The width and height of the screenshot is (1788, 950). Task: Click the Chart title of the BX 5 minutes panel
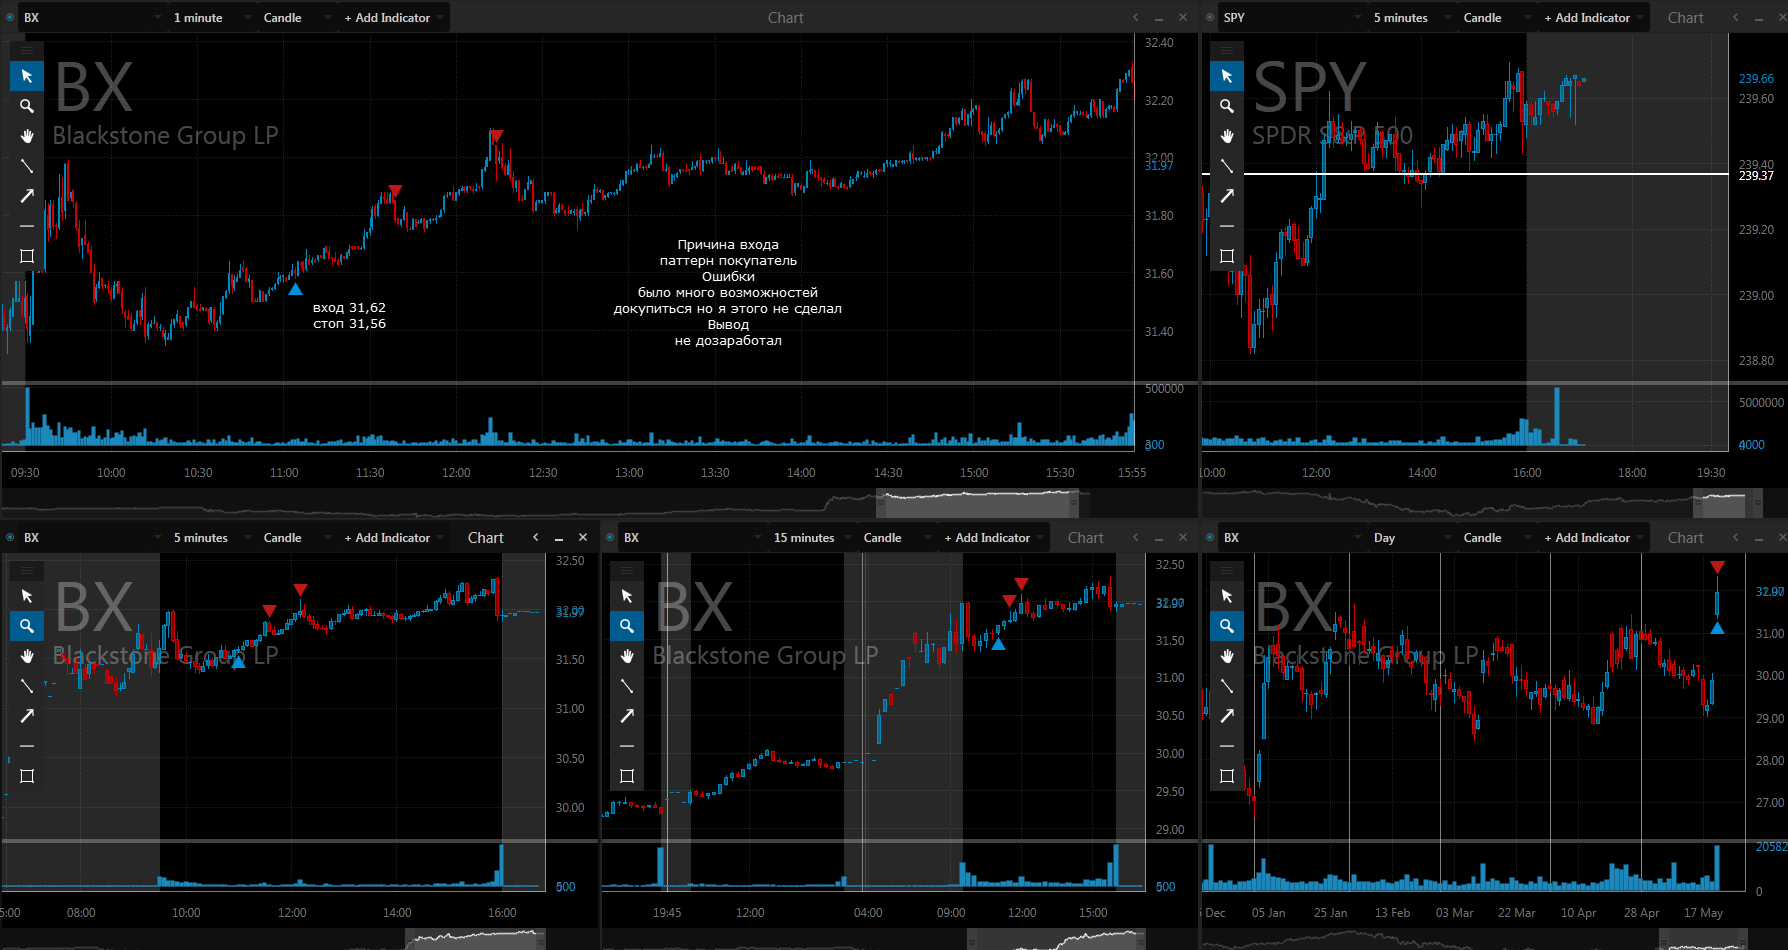[486, 537]
